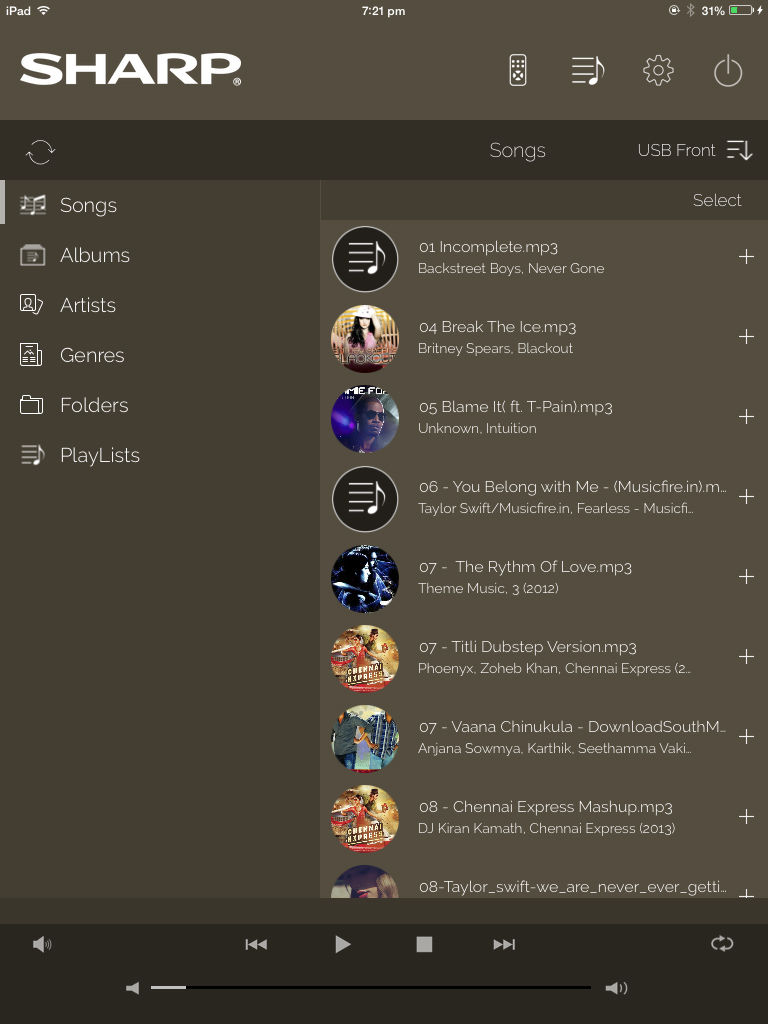The height and width of the screenshot is (1024, 768).
Task: Select song 08 - Chennai Express Mashup.mp3
Action: (x=544, y=818)
